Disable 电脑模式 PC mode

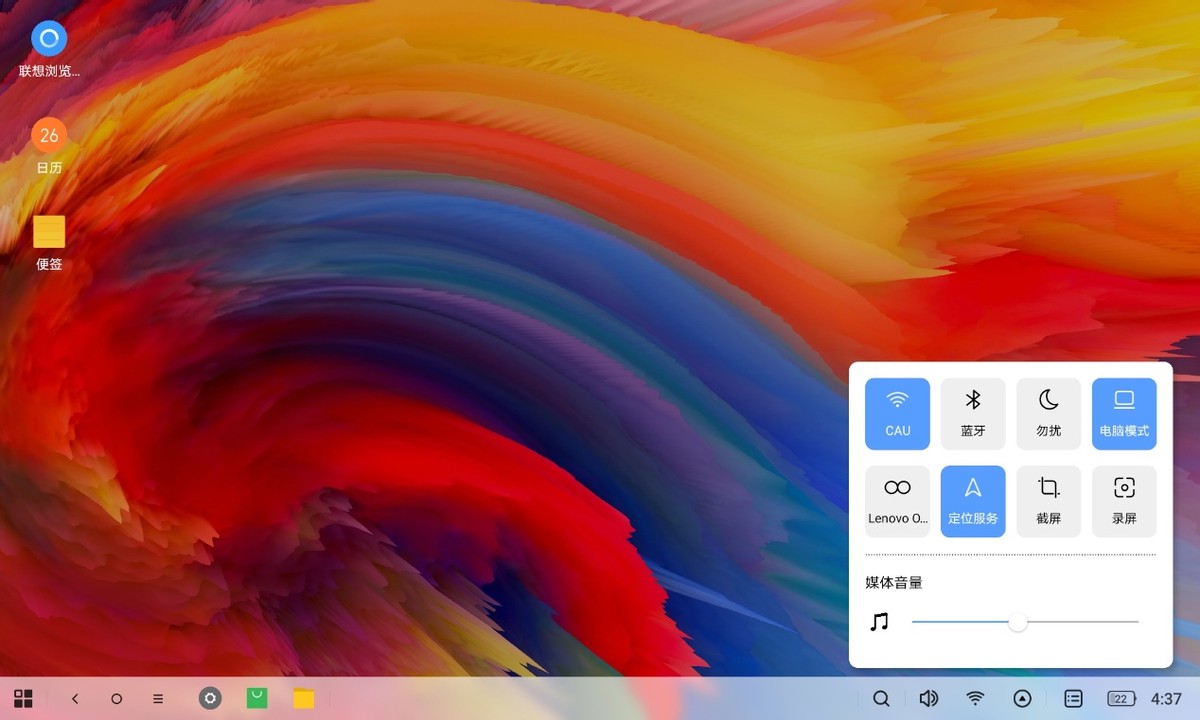pos(1124,413)
